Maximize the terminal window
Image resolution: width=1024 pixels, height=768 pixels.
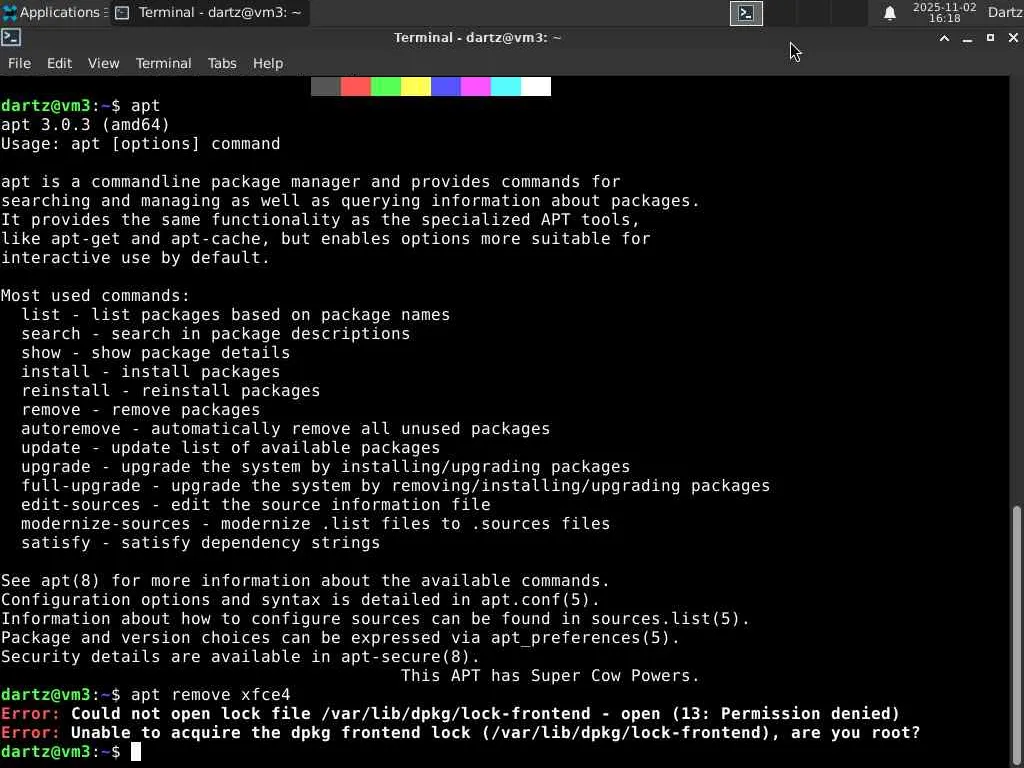[x=990, y=38]
